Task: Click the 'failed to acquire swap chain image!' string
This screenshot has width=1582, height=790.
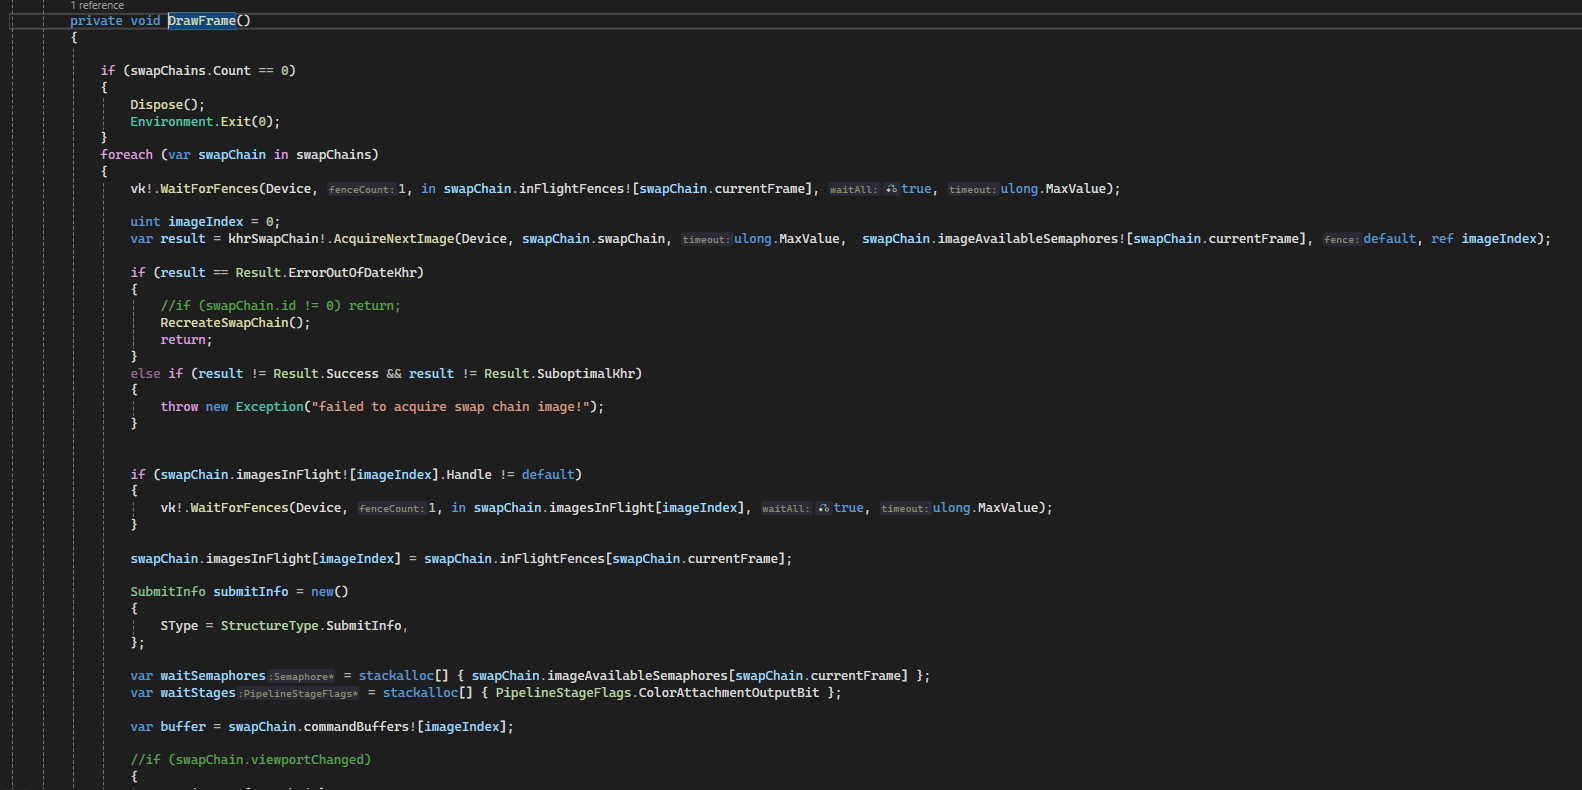Action: pyautogui.click(x=450, y=407)
